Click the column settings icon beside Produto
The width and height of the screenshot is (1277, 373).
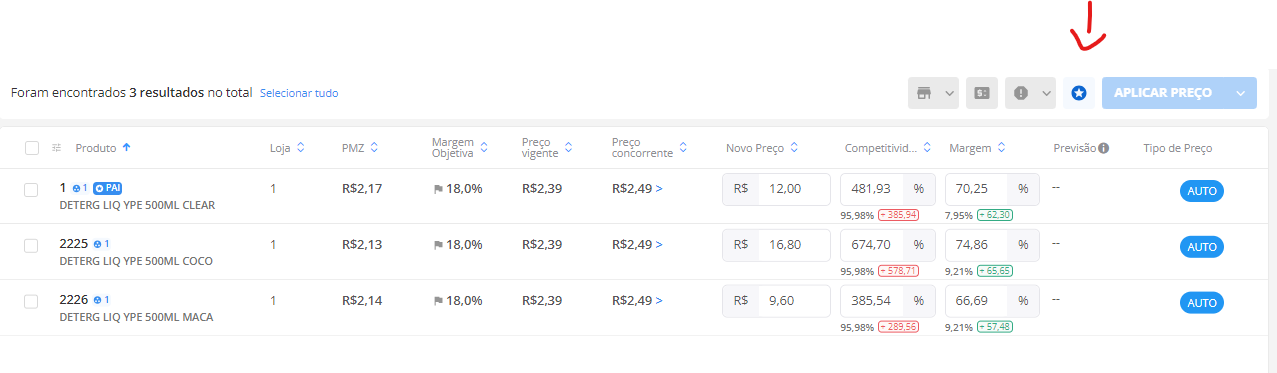57,148
